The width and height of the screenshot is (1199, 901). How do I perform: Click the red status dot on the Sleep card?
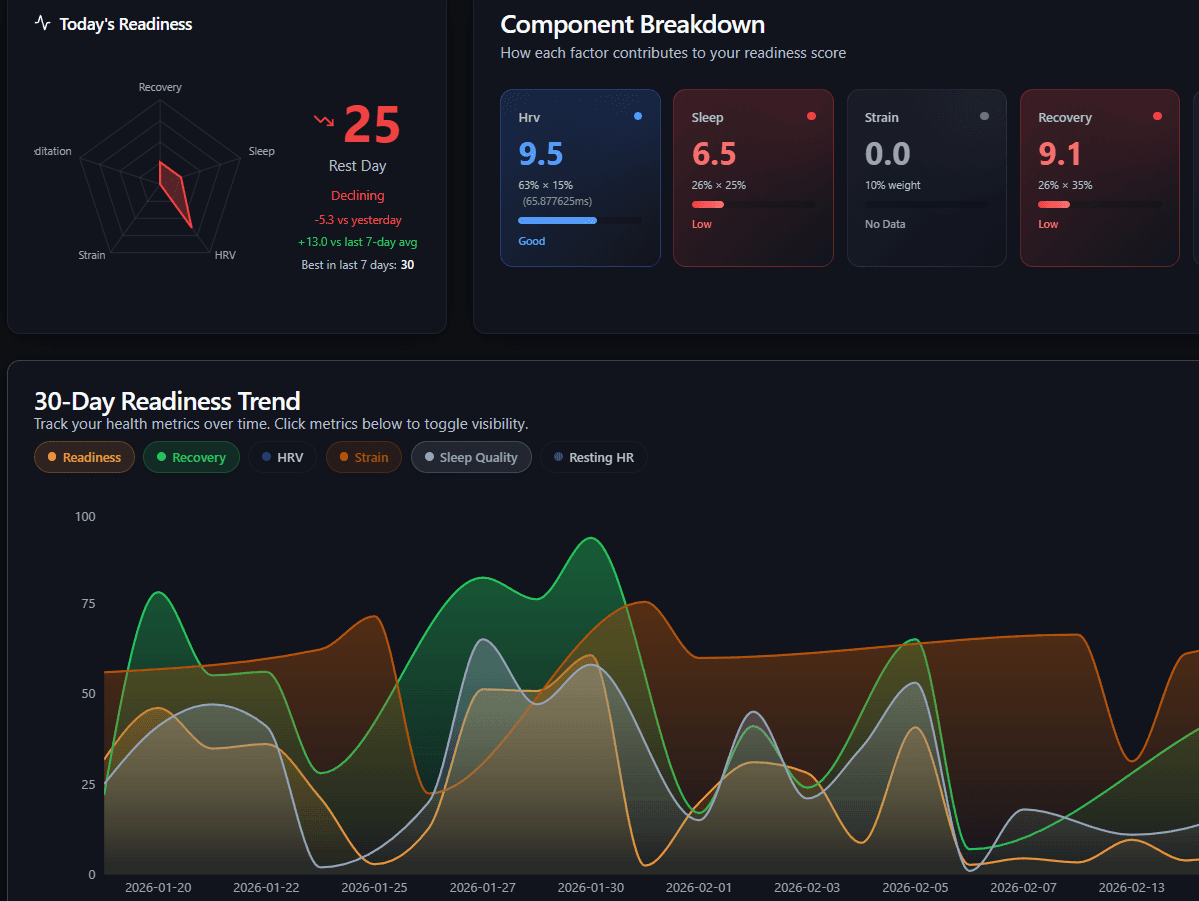click(810, 116)
